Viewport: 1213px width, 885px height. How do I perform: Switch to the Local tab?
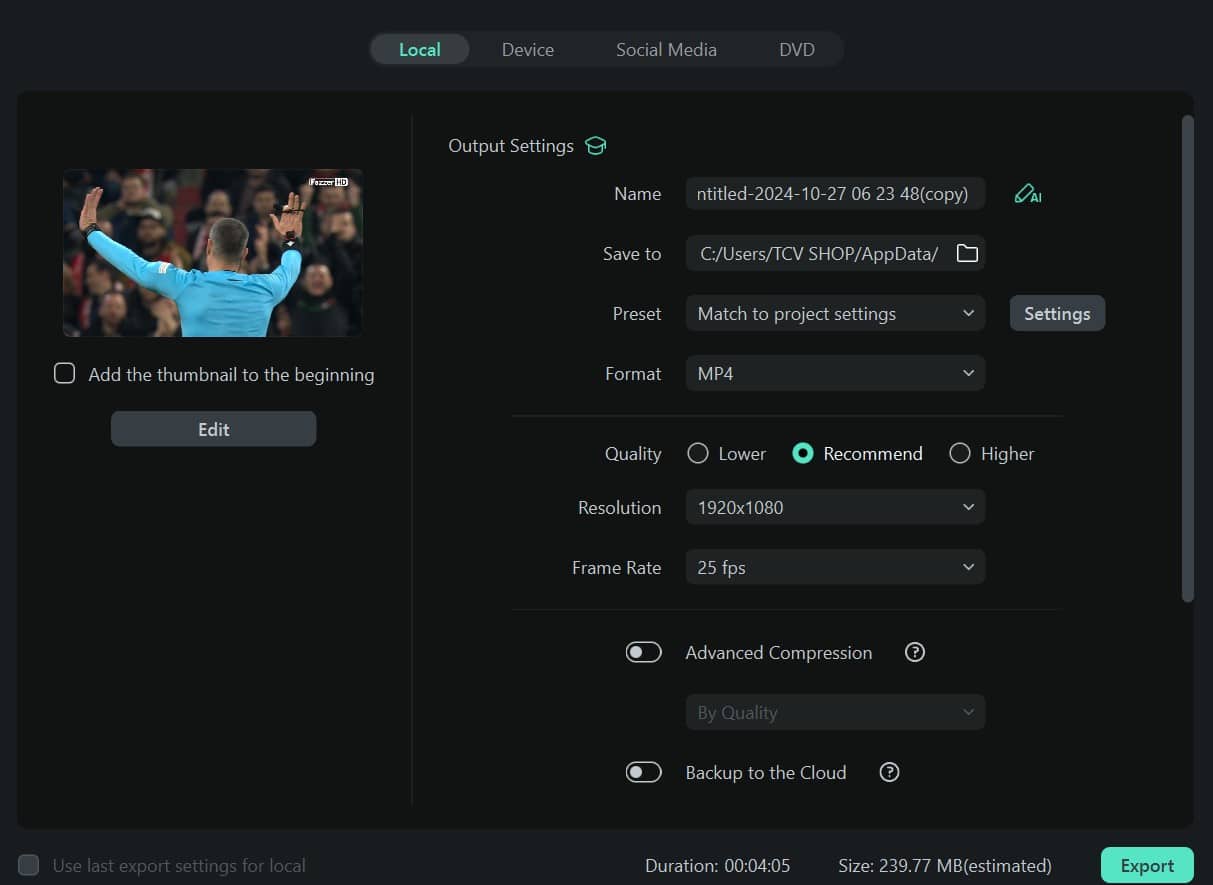pyautogui.click(x=420, y=49)
